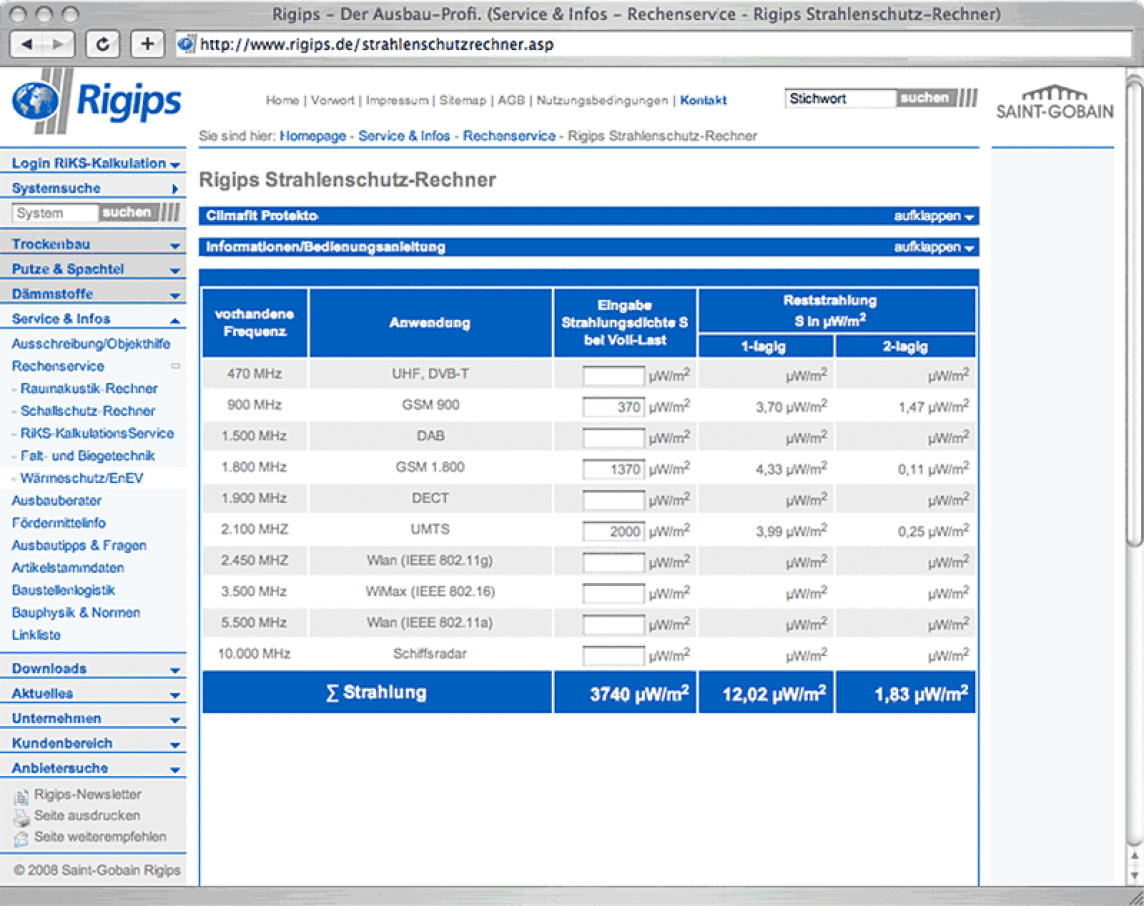Click the suchen button next to Stichwort
This screenshot has width=1144, height=906.
coord(924,98)
